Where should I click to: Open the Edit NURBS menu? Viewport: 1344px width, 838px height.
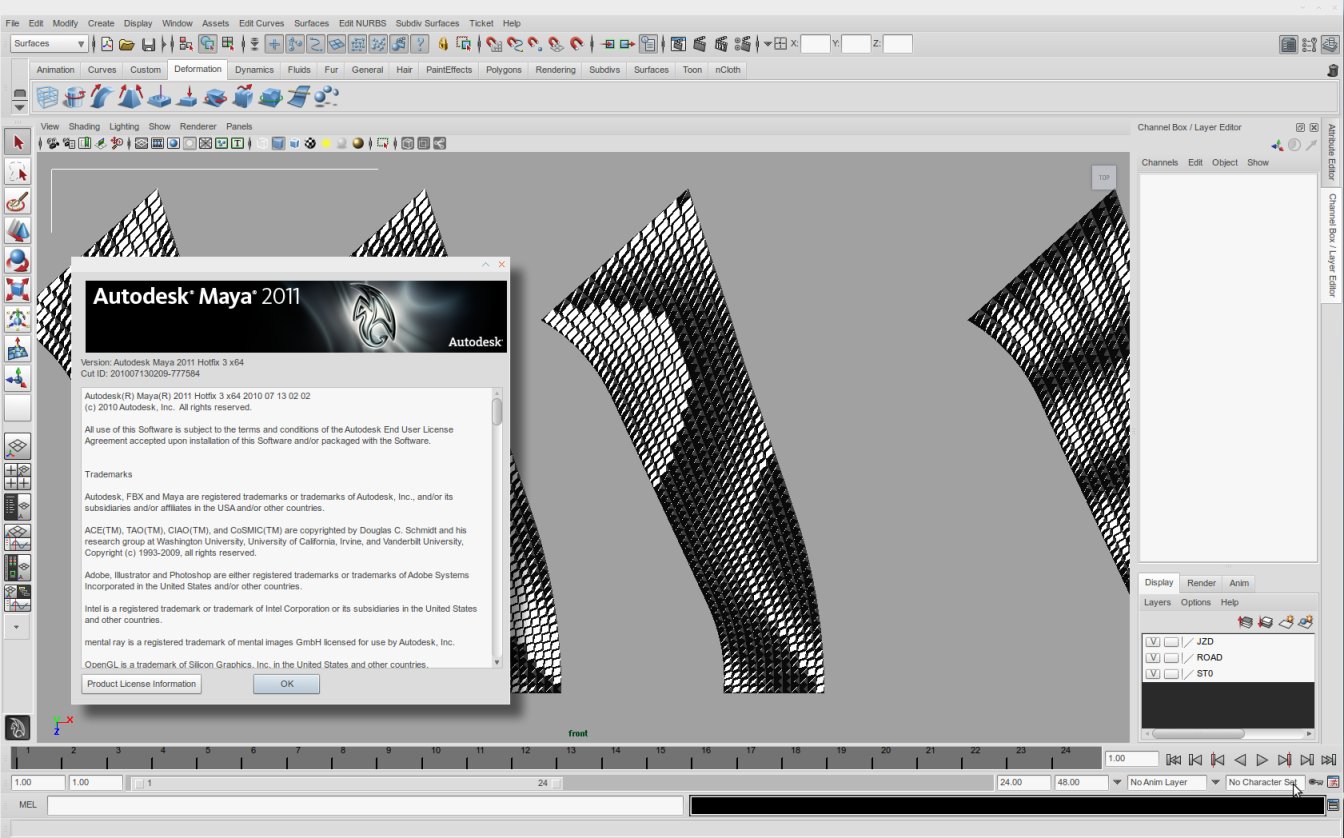360,23
